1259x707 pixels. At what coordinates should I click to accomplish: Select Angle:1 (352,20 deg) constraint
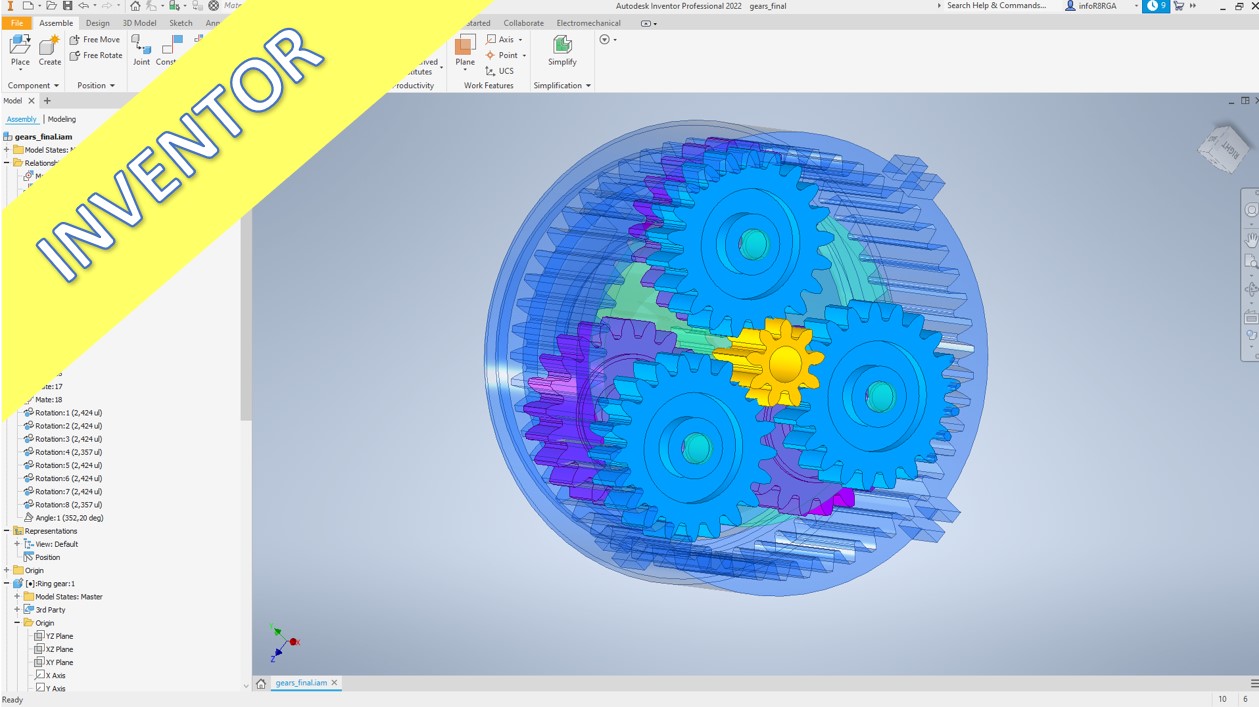[x=63, y=518]
